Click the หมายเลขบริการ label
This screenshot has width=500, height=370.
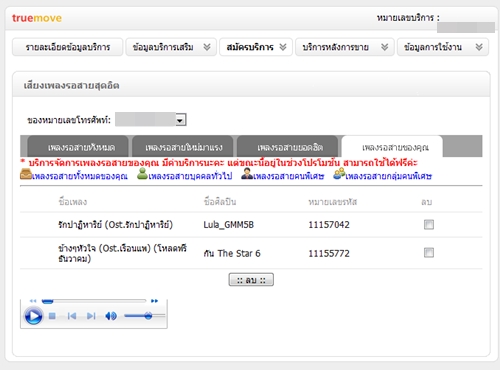pos(408,18)
